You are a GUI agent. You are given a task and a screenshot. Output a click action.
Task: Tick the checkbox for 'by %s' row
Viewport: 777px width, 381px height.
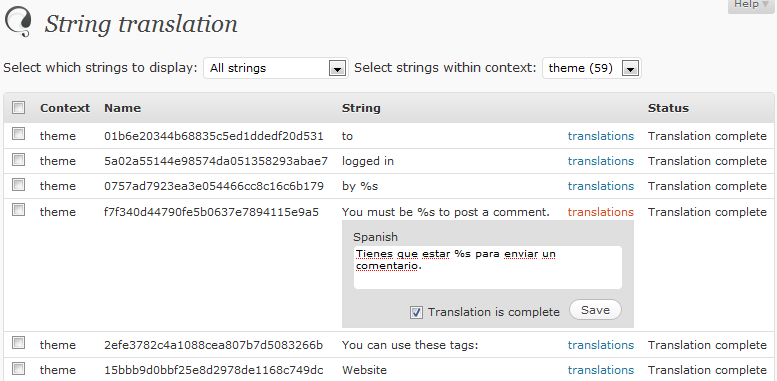(x=19, y=185)
